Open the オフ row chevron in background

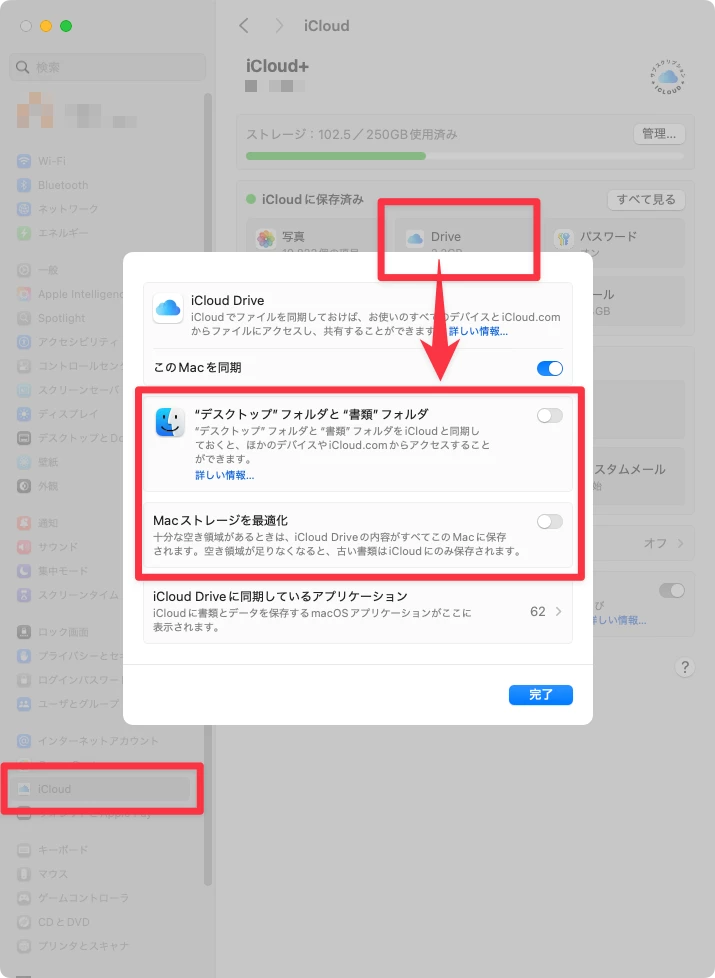coord(680,543)
